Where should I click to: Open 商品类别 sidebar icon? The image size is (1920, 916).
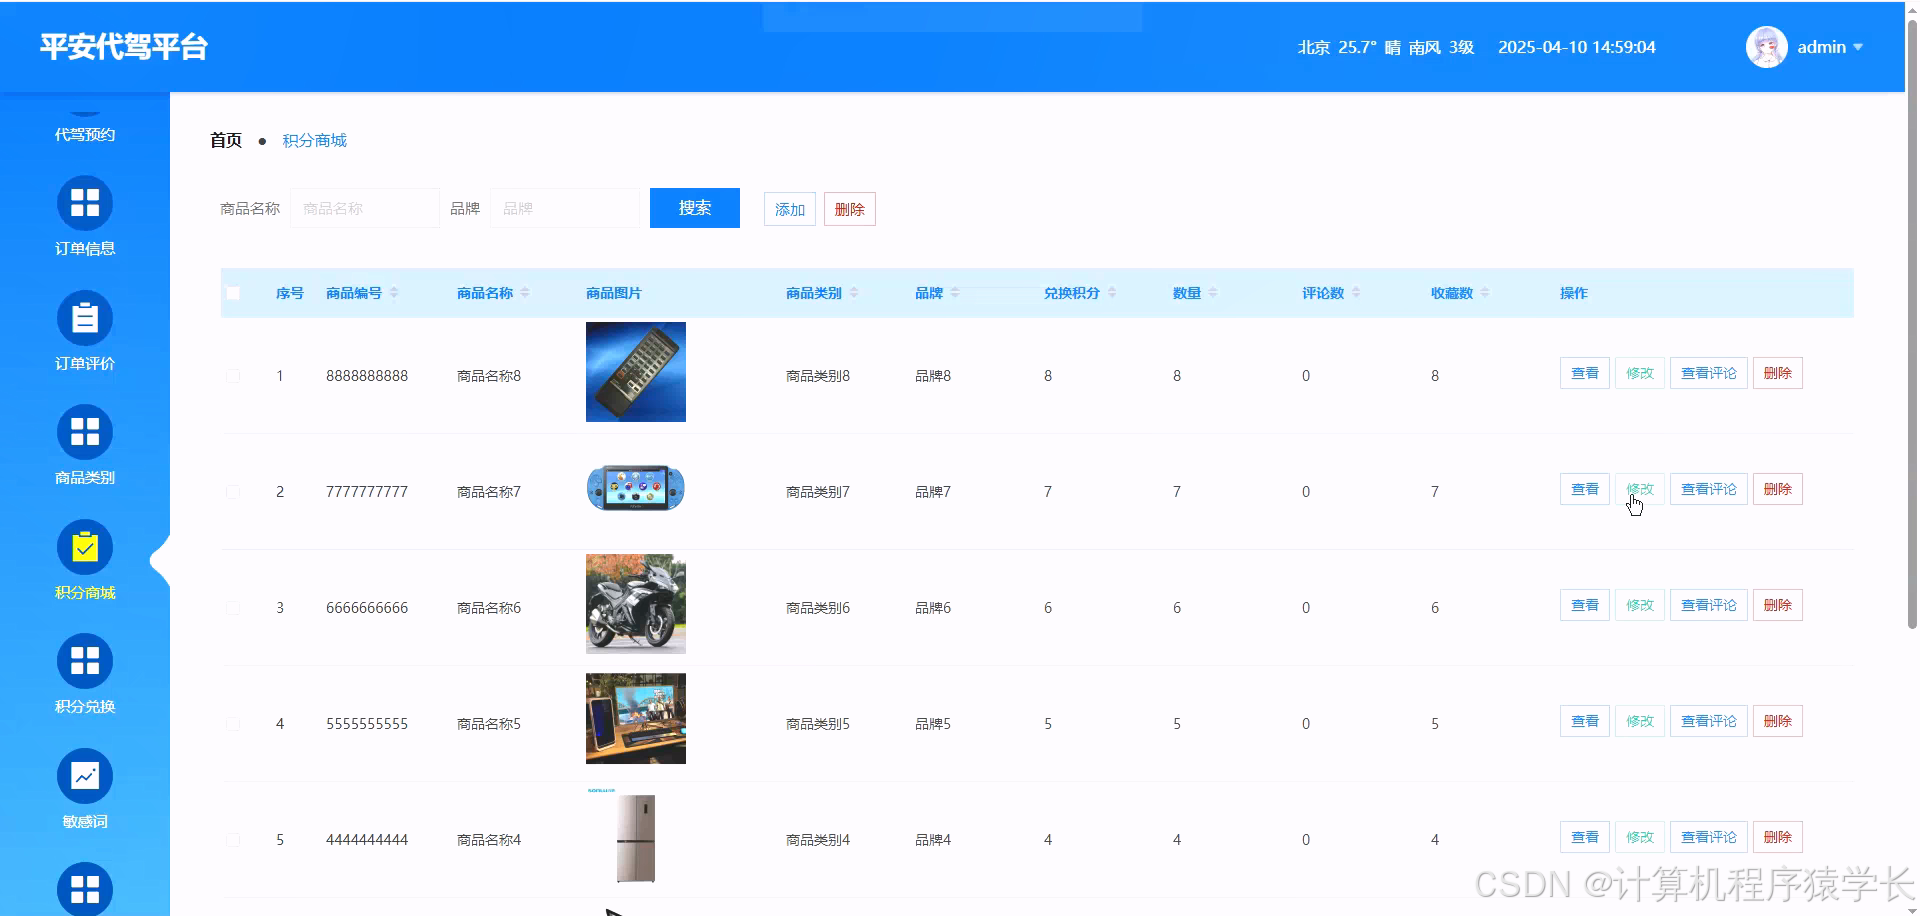(x=85, y=432)
